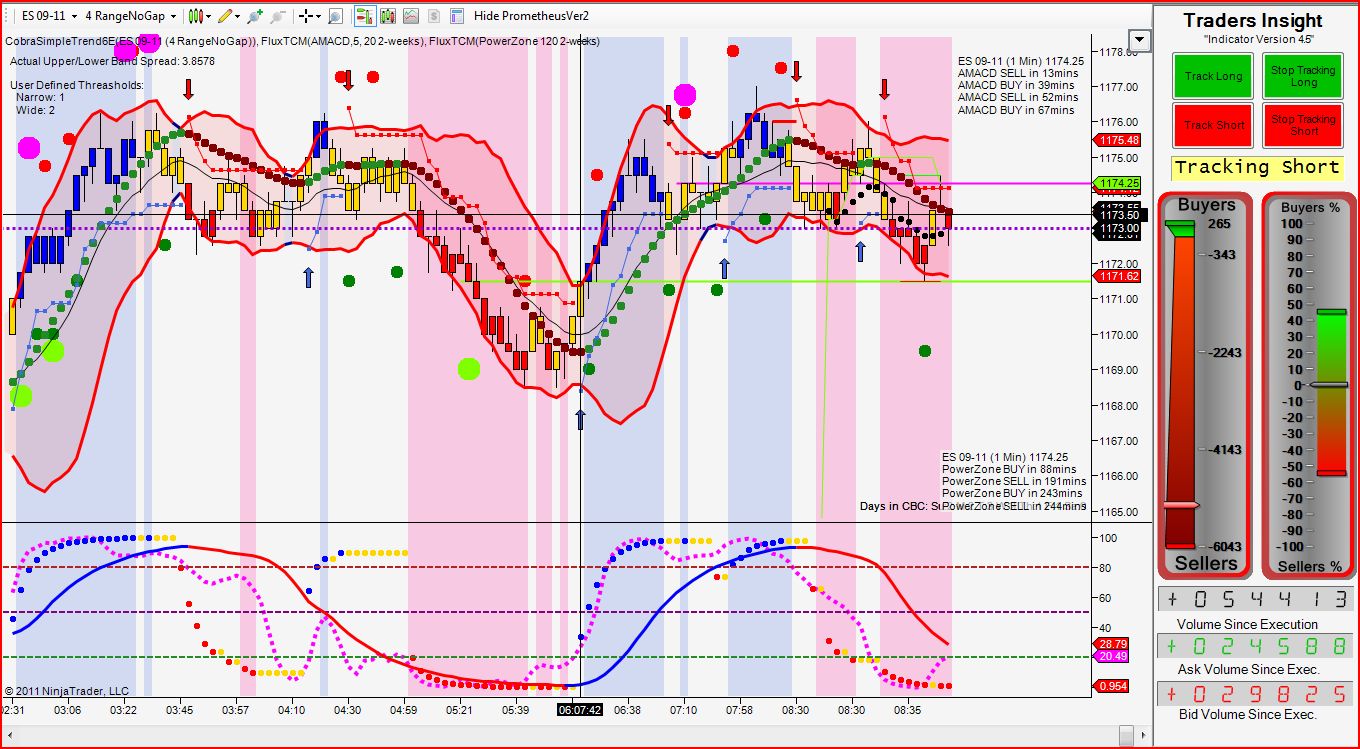
Task: Click the "AMACD SELL in 13mins" text
Action: pyautogui.click(x=1018, y=73)
